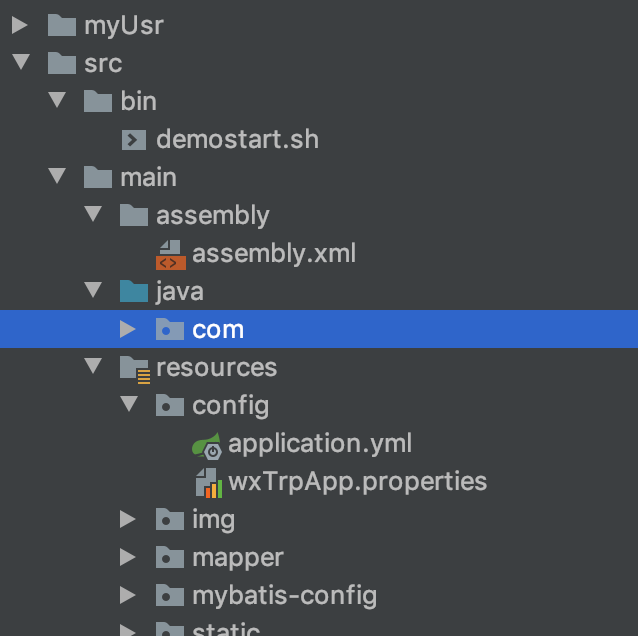The height and width of the screenshot is (636, 638).
Task: Select the img folder label
Action: (x=213, y=519)
